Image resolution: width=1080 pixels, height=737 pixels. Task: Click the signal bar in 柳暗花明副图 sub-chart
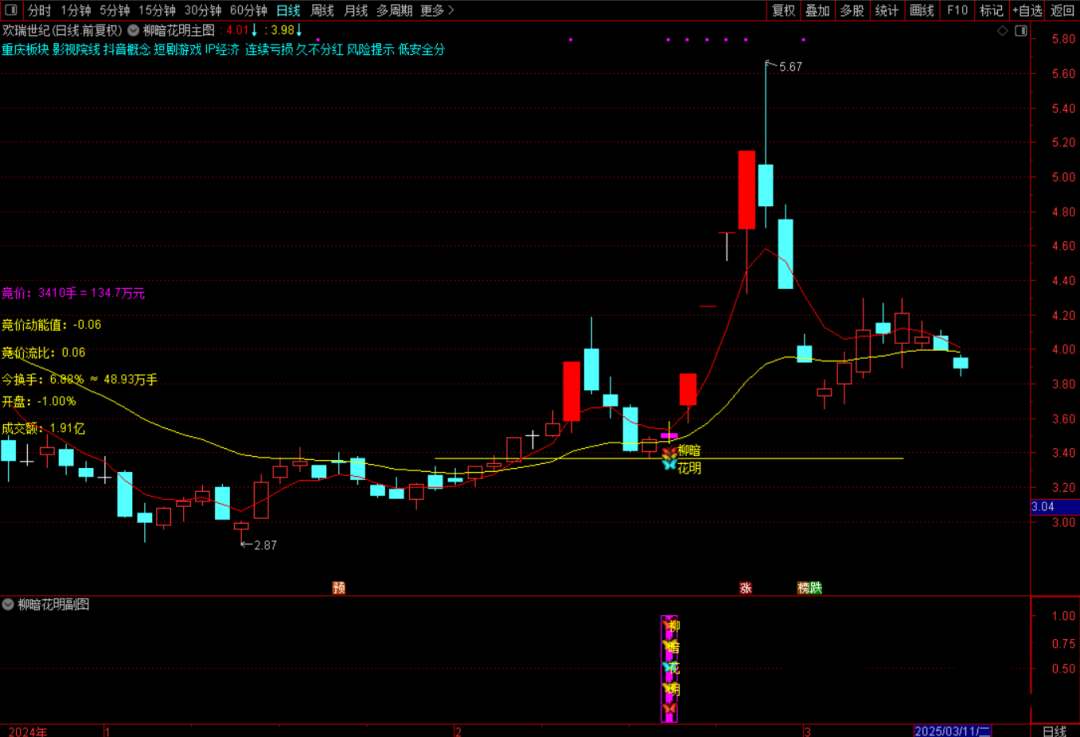pos(670,668)
